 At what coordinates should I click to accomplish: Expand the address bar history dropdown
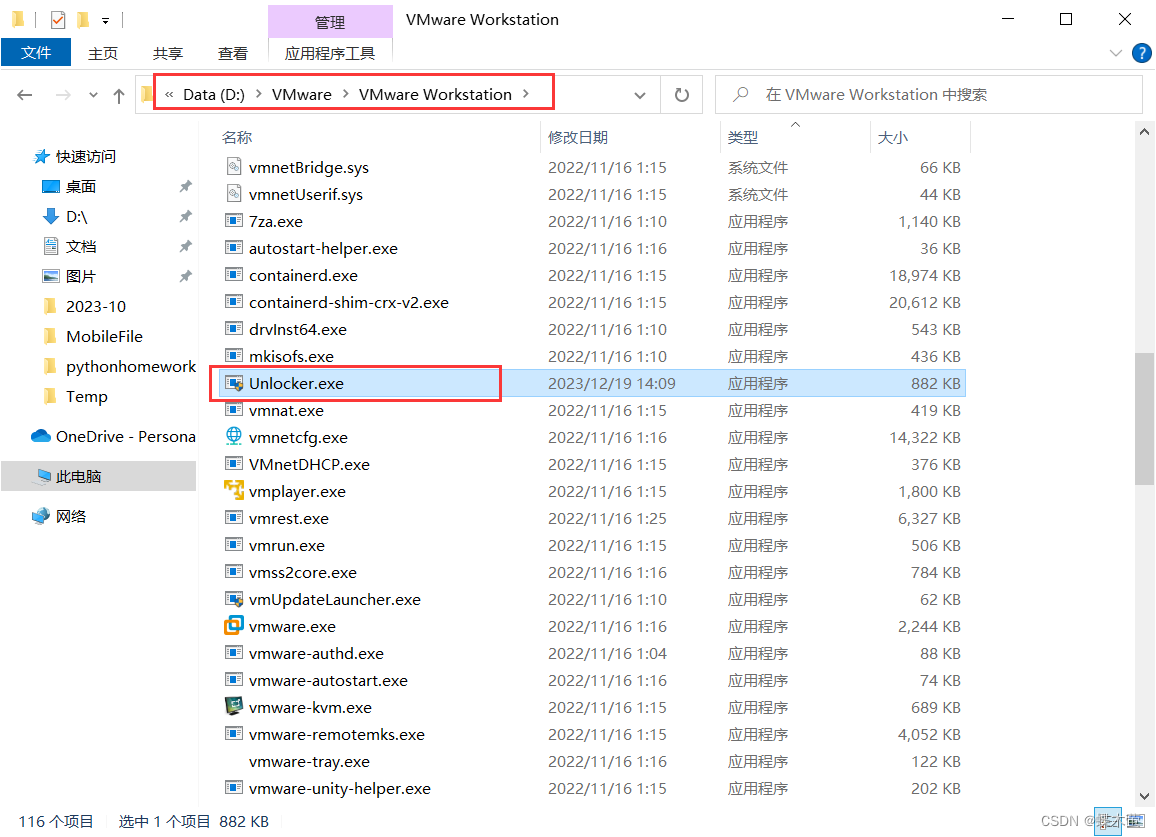pos(640,95)
